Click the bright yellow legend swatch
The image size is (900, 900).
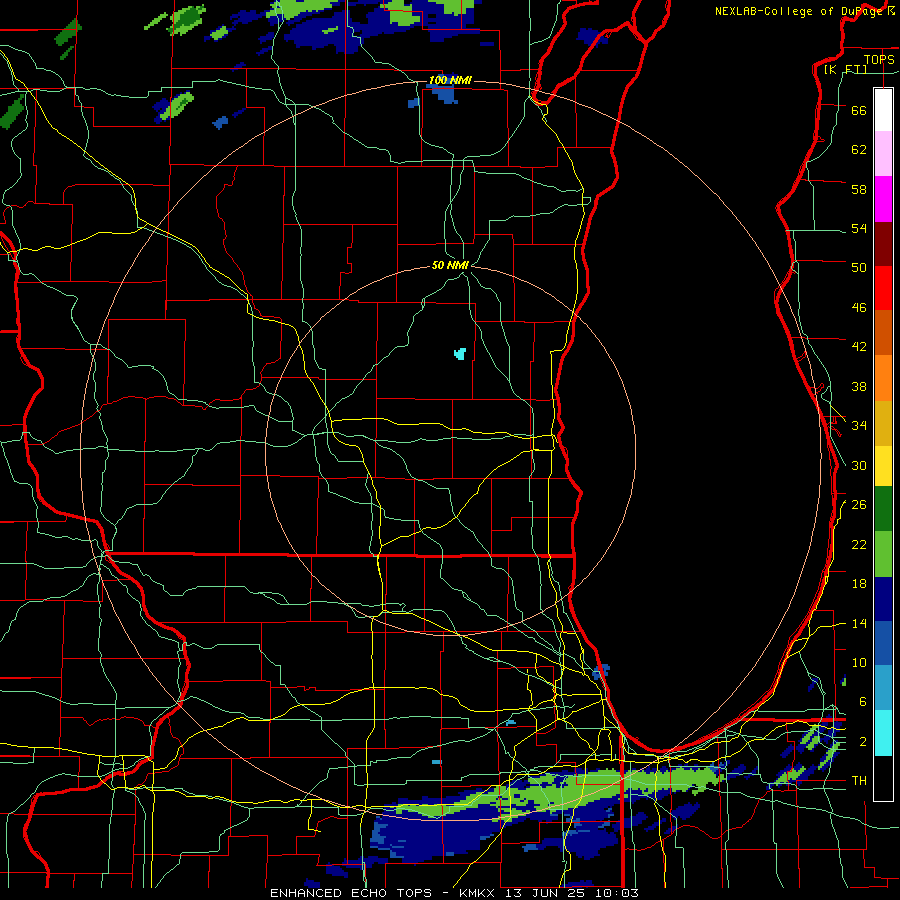(x=883, y=465)
